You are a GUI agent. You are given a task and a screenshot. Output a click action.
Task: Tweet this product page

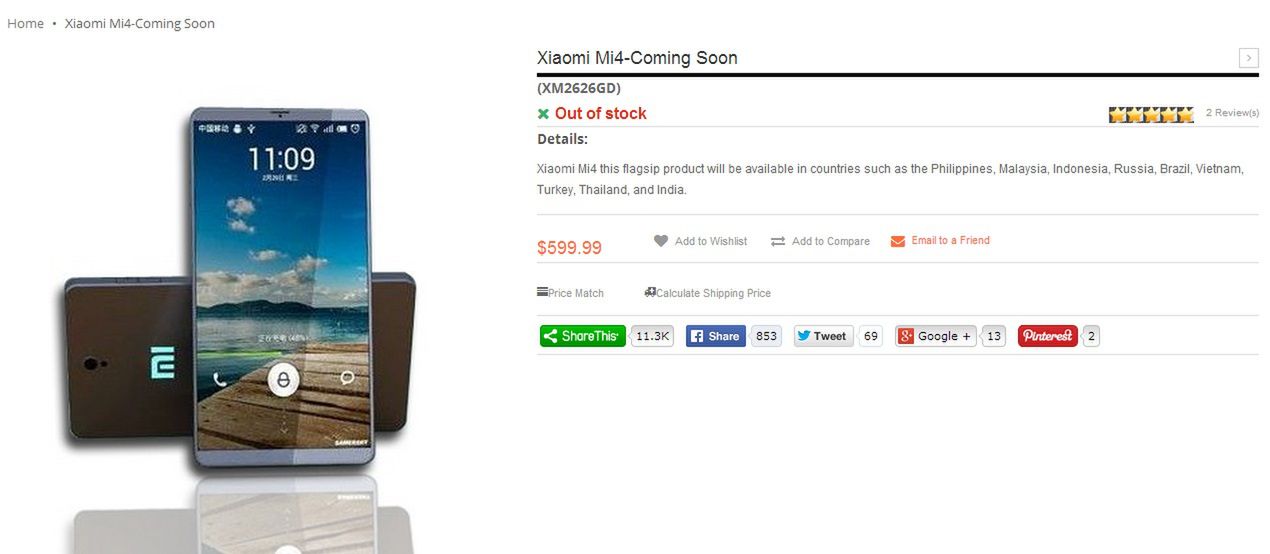click(x=824, y=336)
